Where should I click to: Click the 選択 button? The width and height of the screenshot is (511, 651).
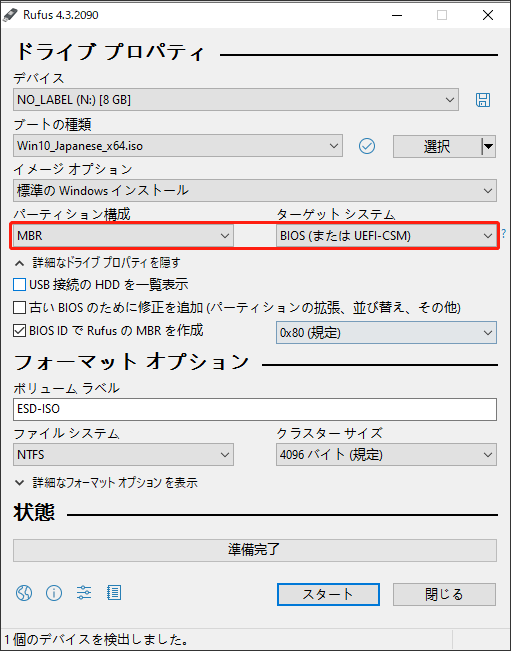pyautogui.click(x=437, y=146)
